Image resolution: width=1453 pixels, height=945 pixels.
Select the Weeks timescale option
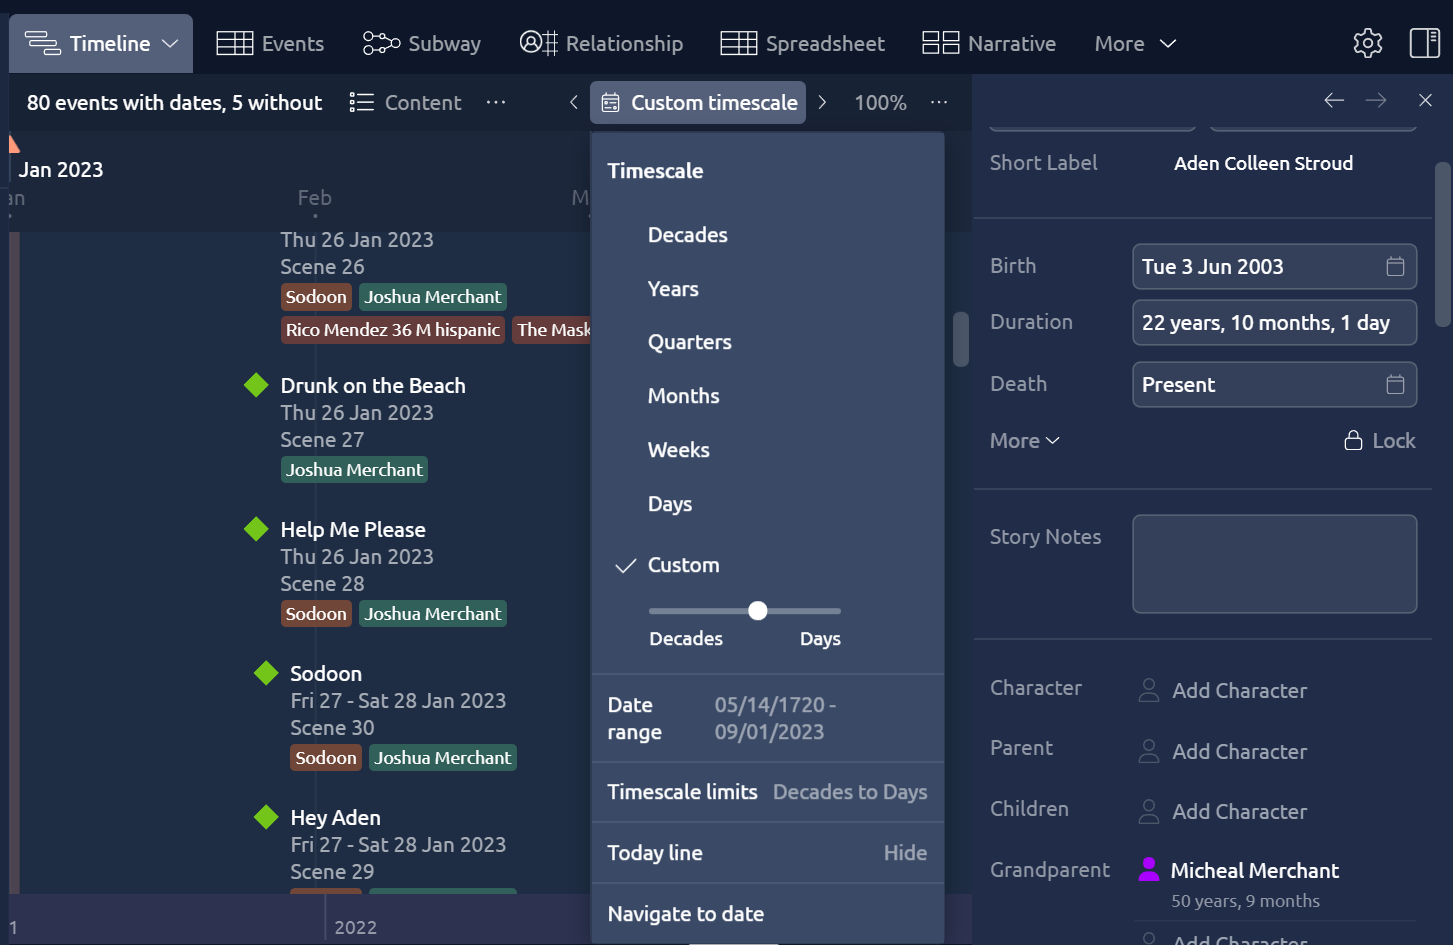click(678, 450)
